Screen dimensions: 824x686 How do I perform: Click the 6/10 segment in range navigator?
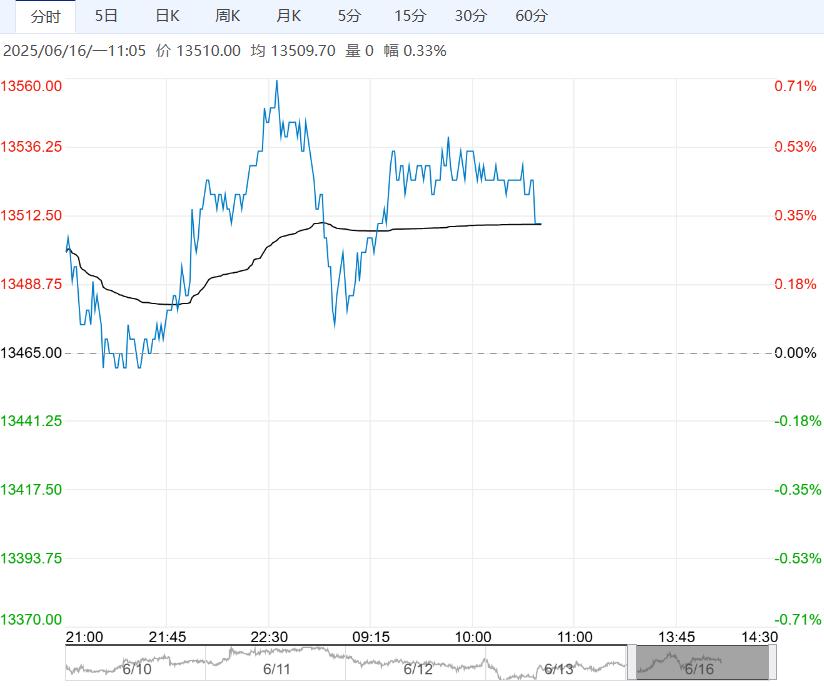tap(136, 667)
